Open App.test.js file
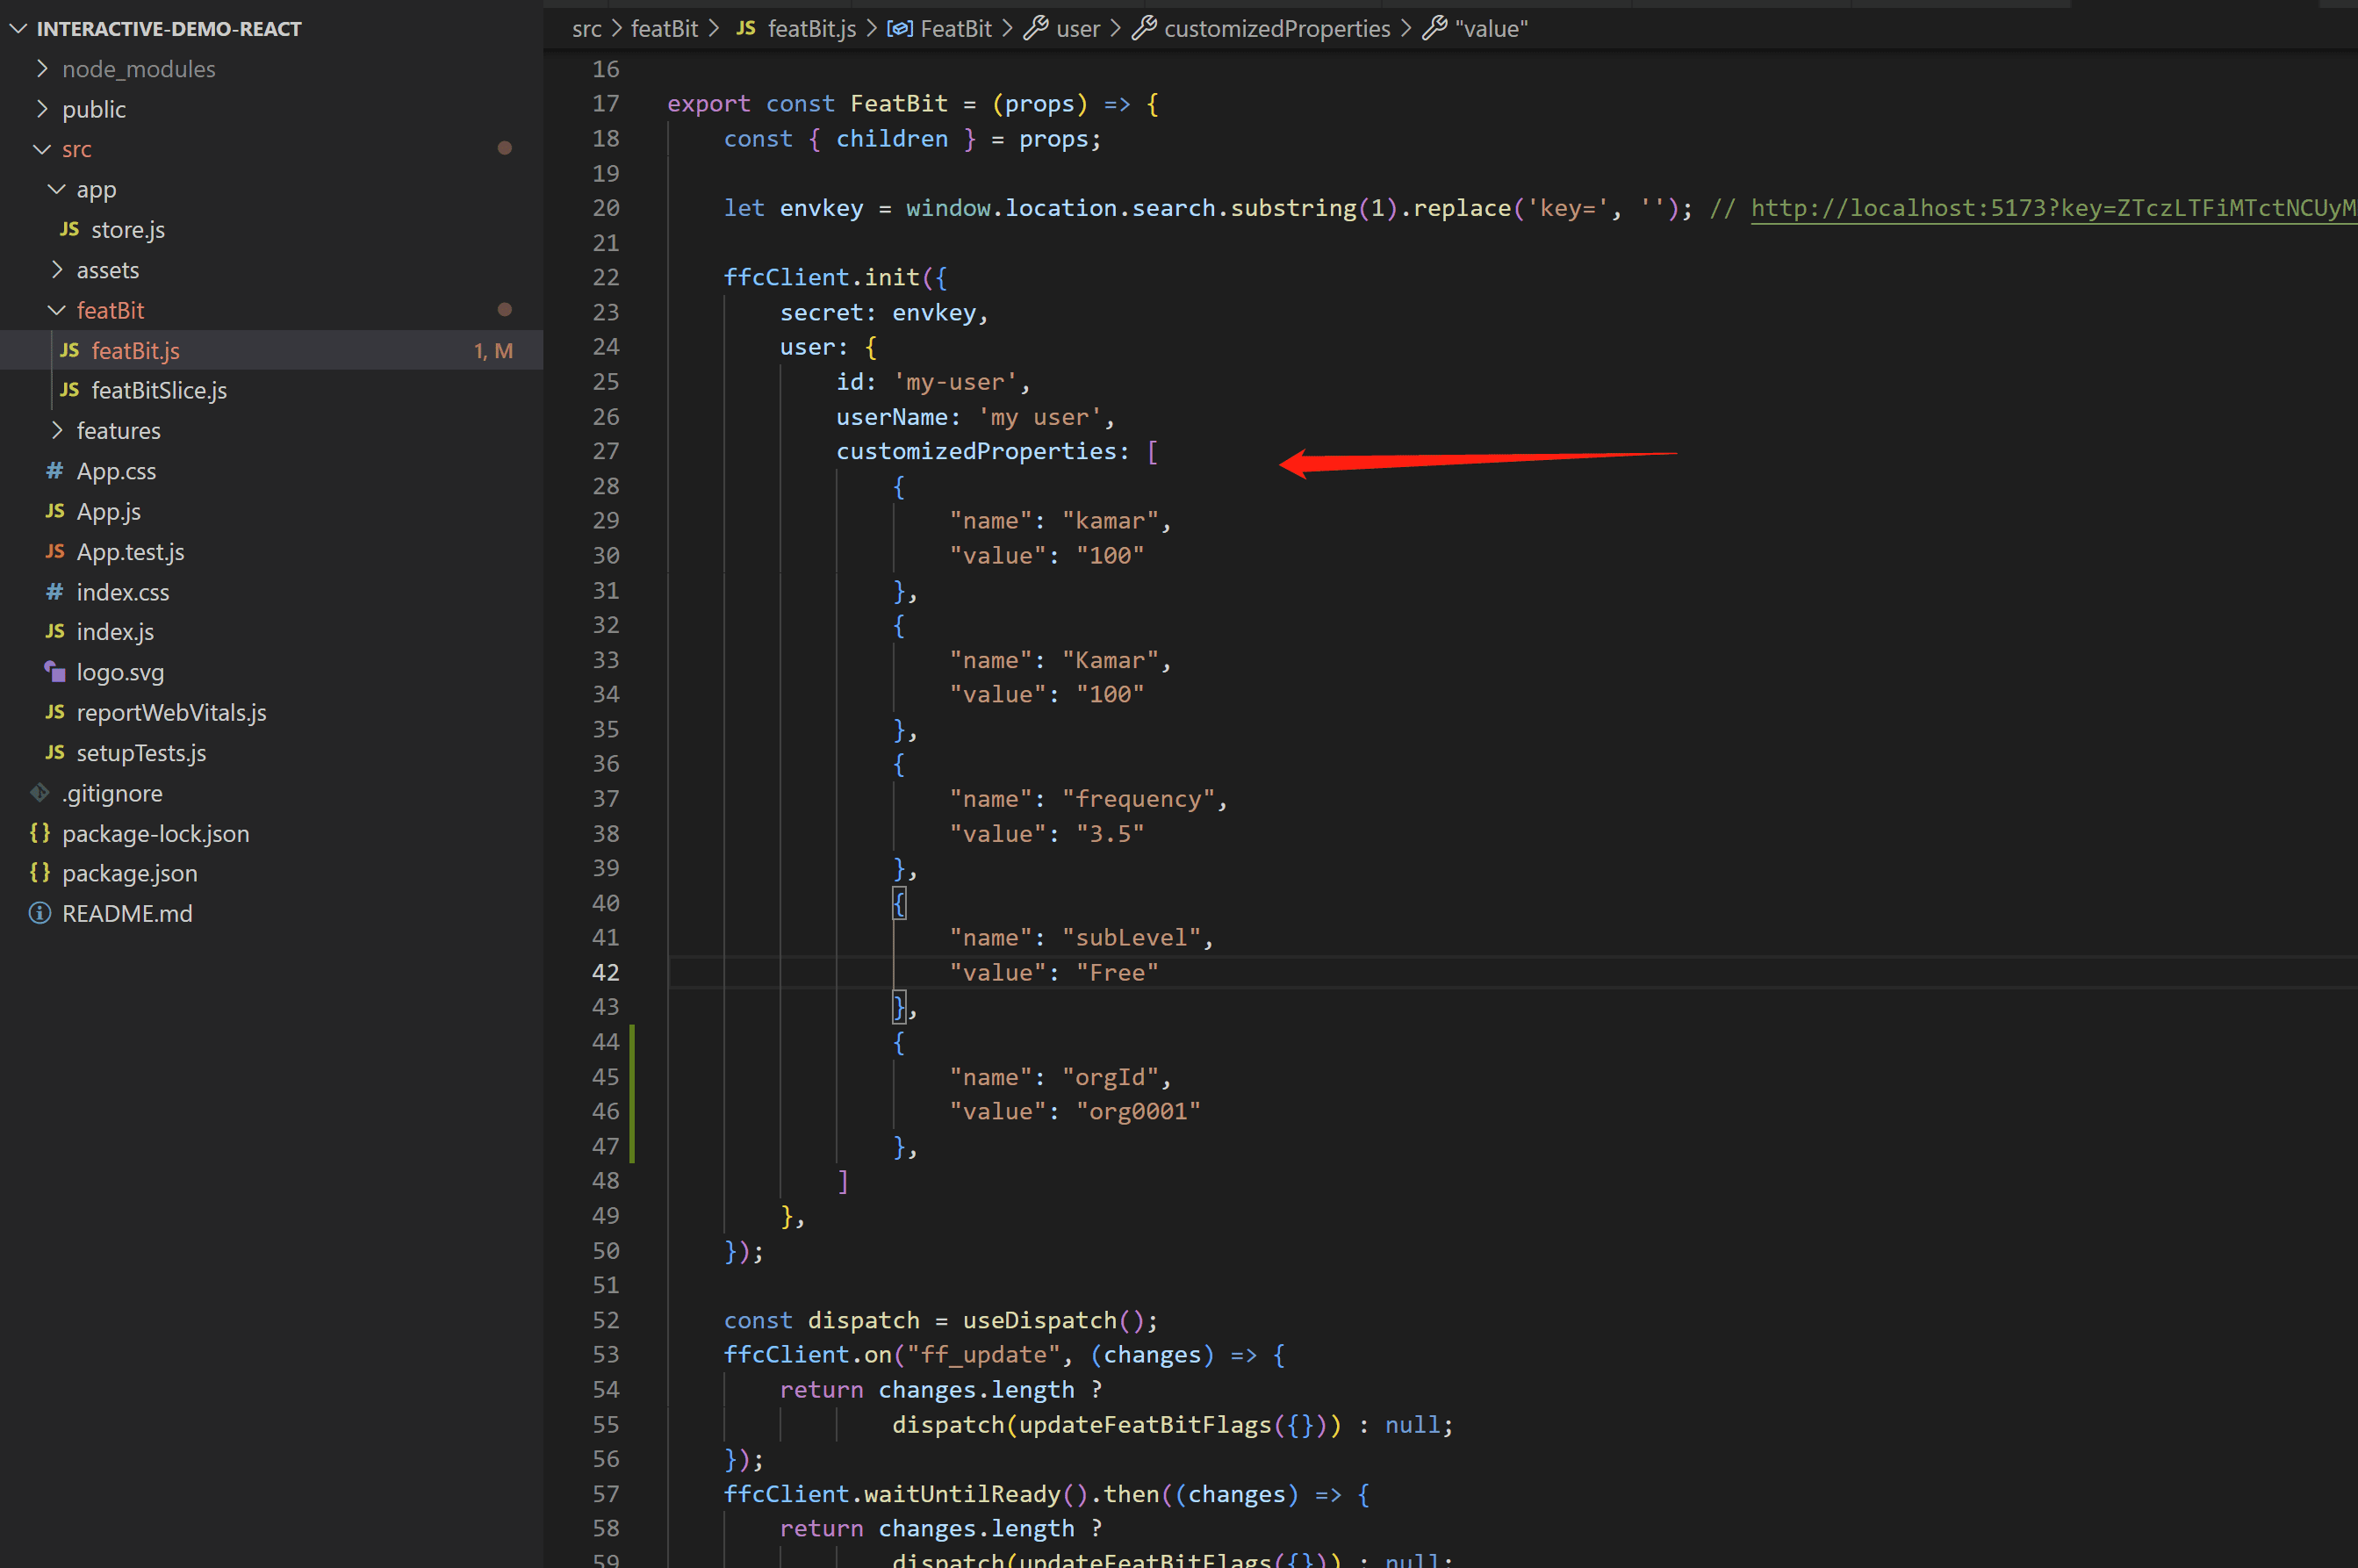Screen dimensions: 2358x1568 coord(130,551)
